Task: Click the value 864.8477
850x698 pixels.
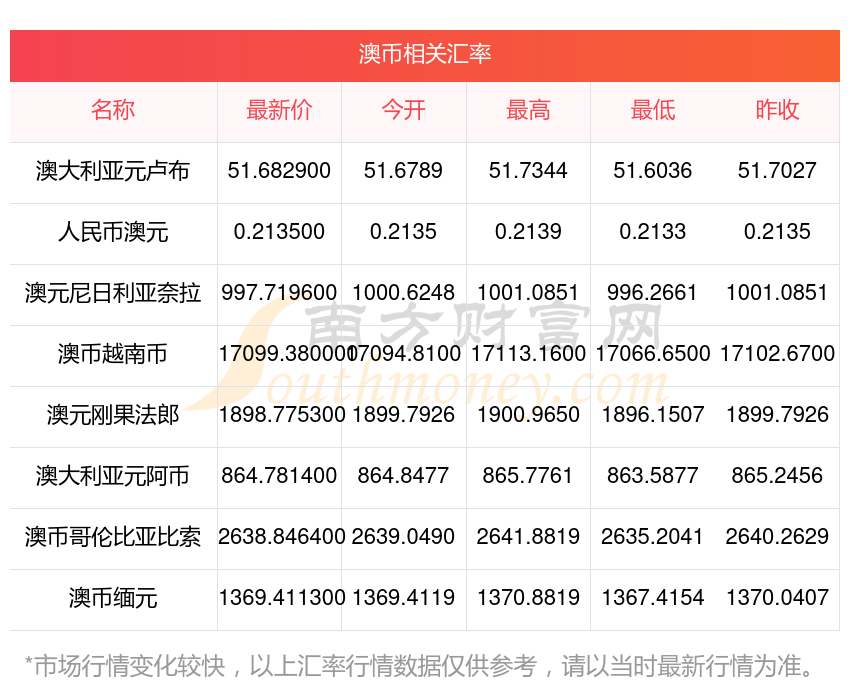Action: pyautogui.click(x=403, y=476)
